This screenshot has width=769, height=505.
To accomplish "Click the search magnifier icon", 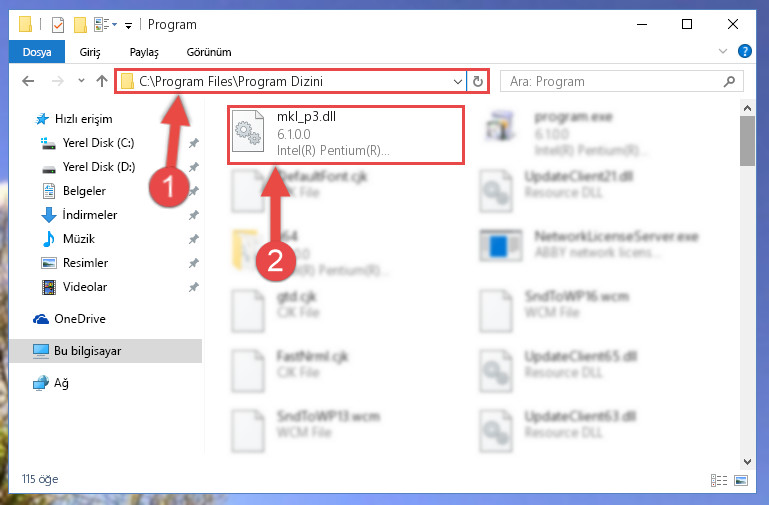I will click(729, 81).
